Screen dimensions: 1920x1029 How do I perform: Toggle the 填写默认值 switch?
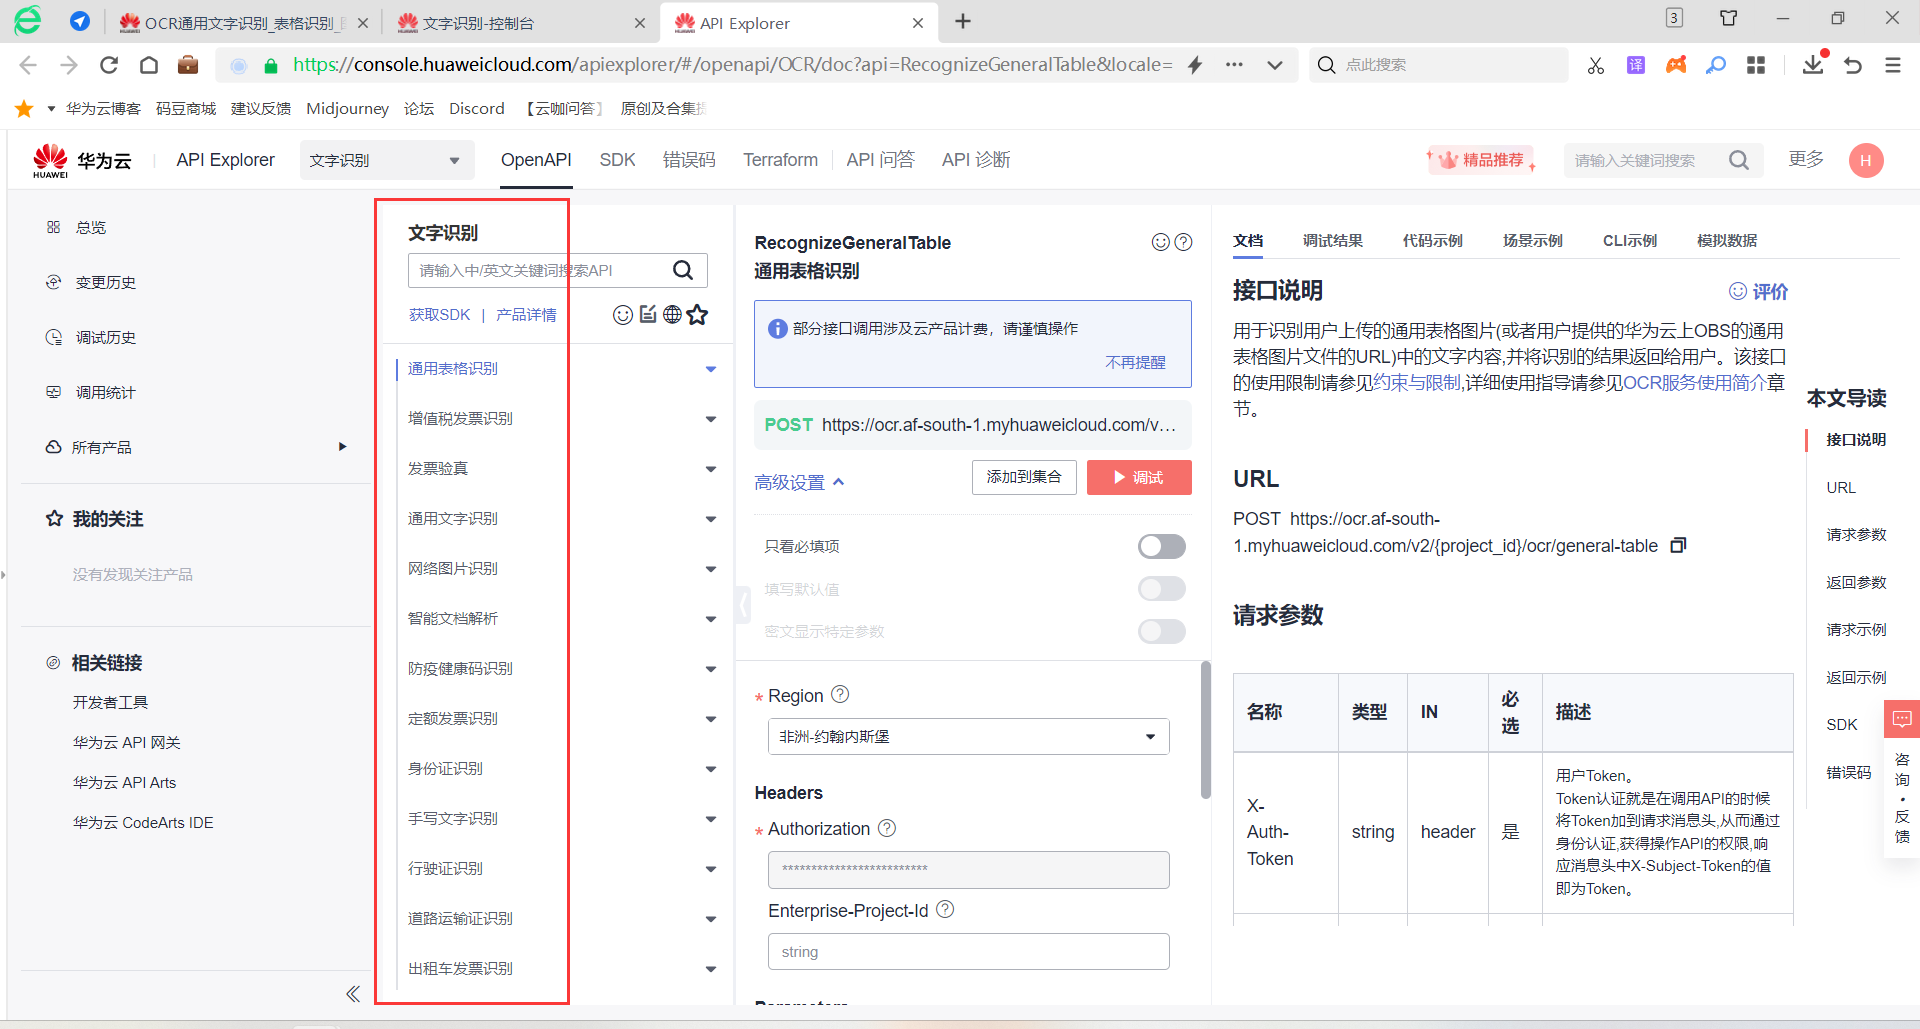(x=1162, y=589)
